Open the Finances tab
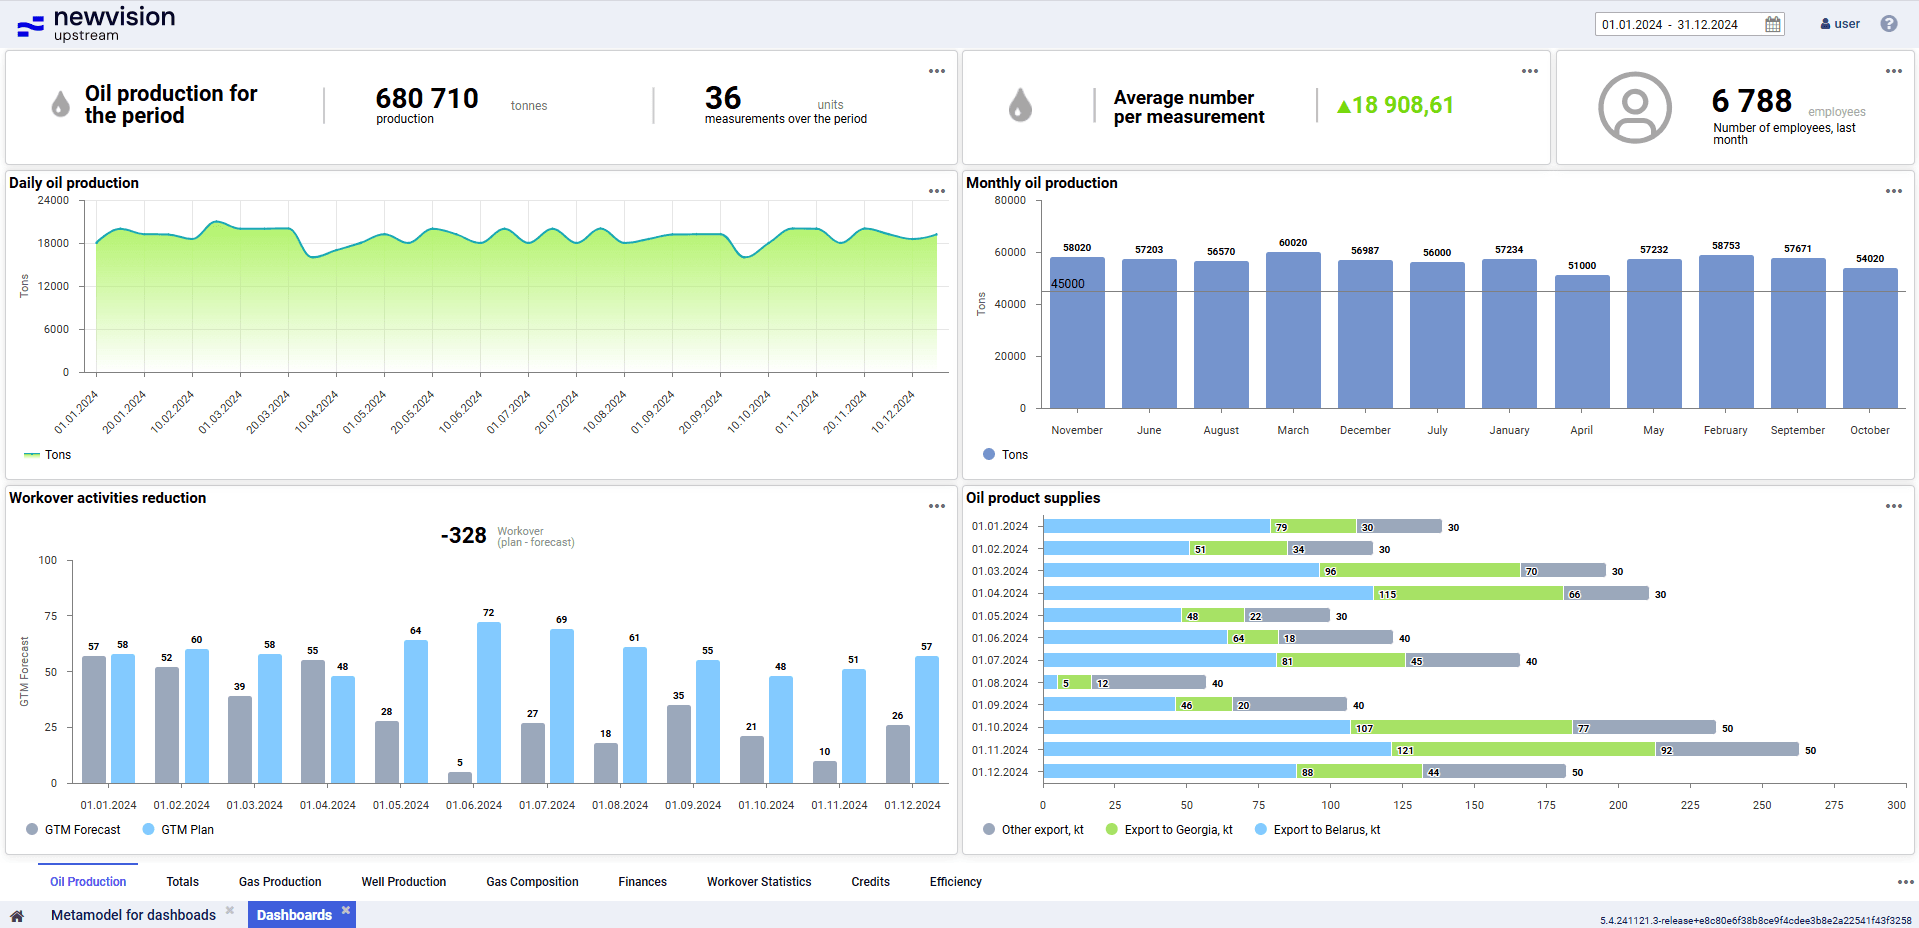 [x=642, y=882]
